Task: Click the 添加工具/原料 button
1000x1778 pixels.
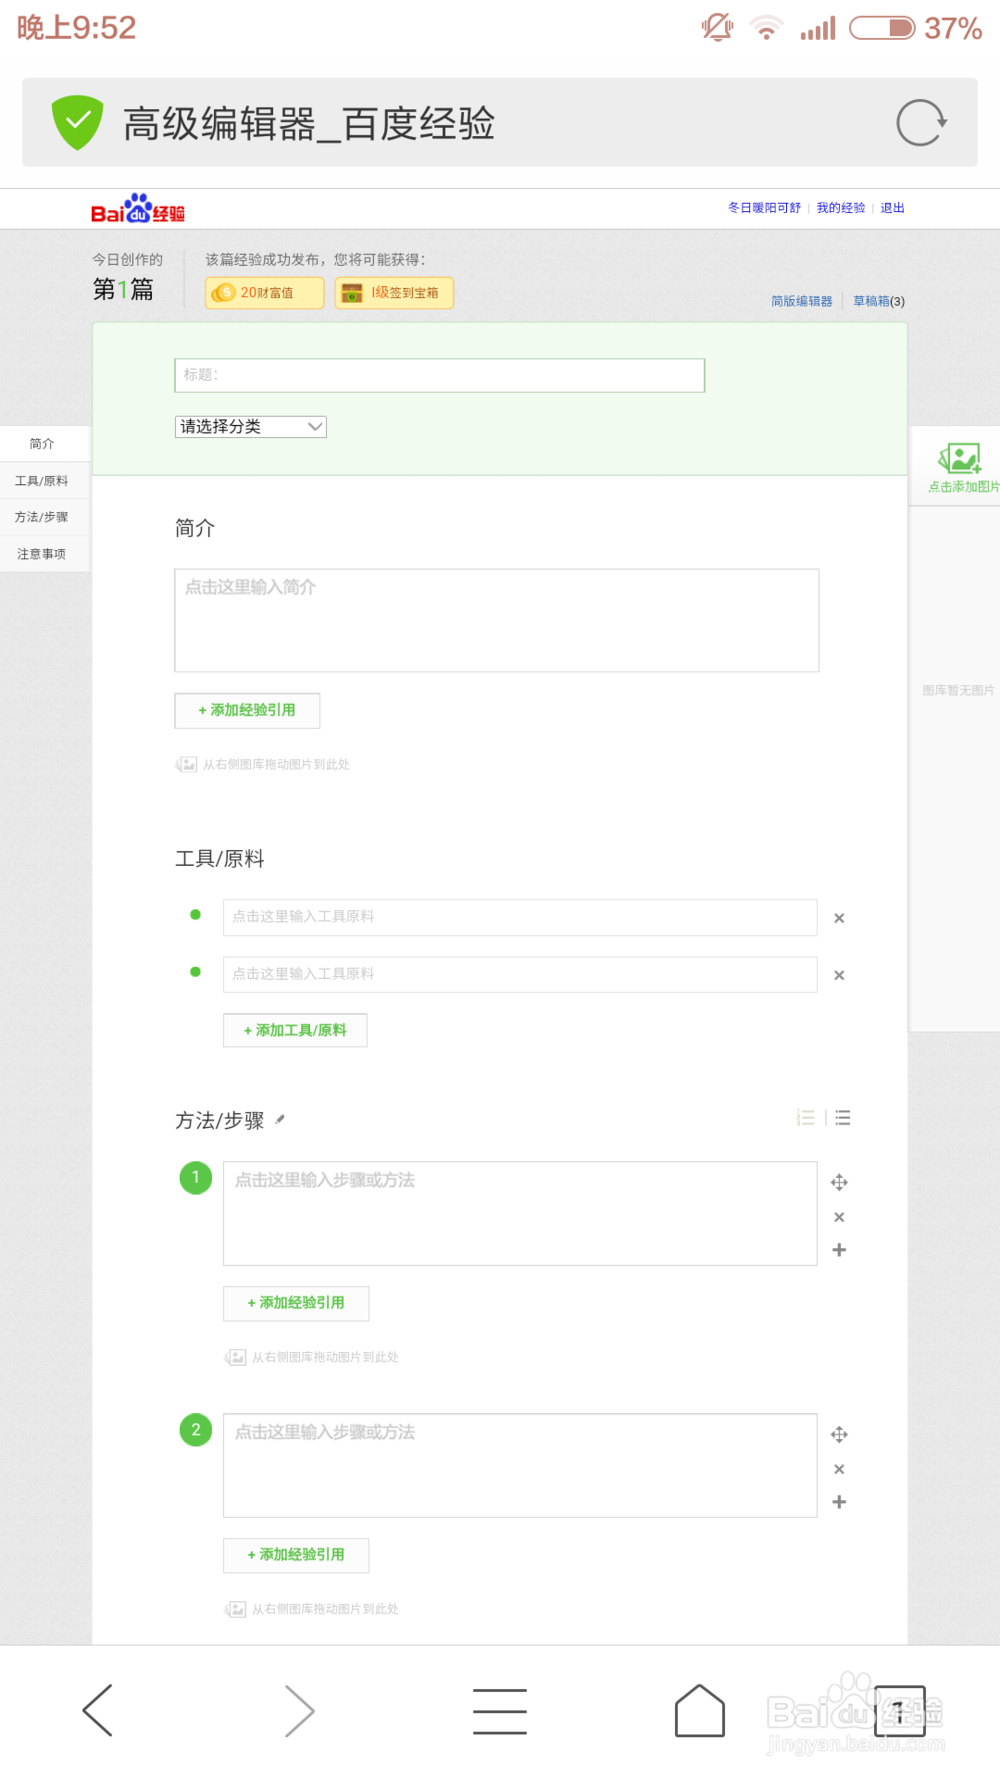Action: point(295,1031)
